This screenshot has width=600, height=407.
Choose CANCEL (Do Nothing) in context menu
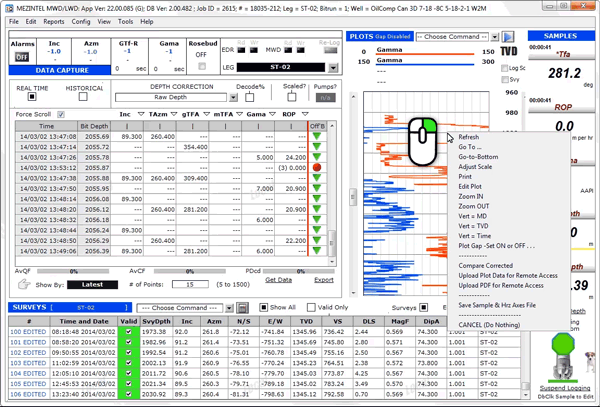(x=489, y=325)
